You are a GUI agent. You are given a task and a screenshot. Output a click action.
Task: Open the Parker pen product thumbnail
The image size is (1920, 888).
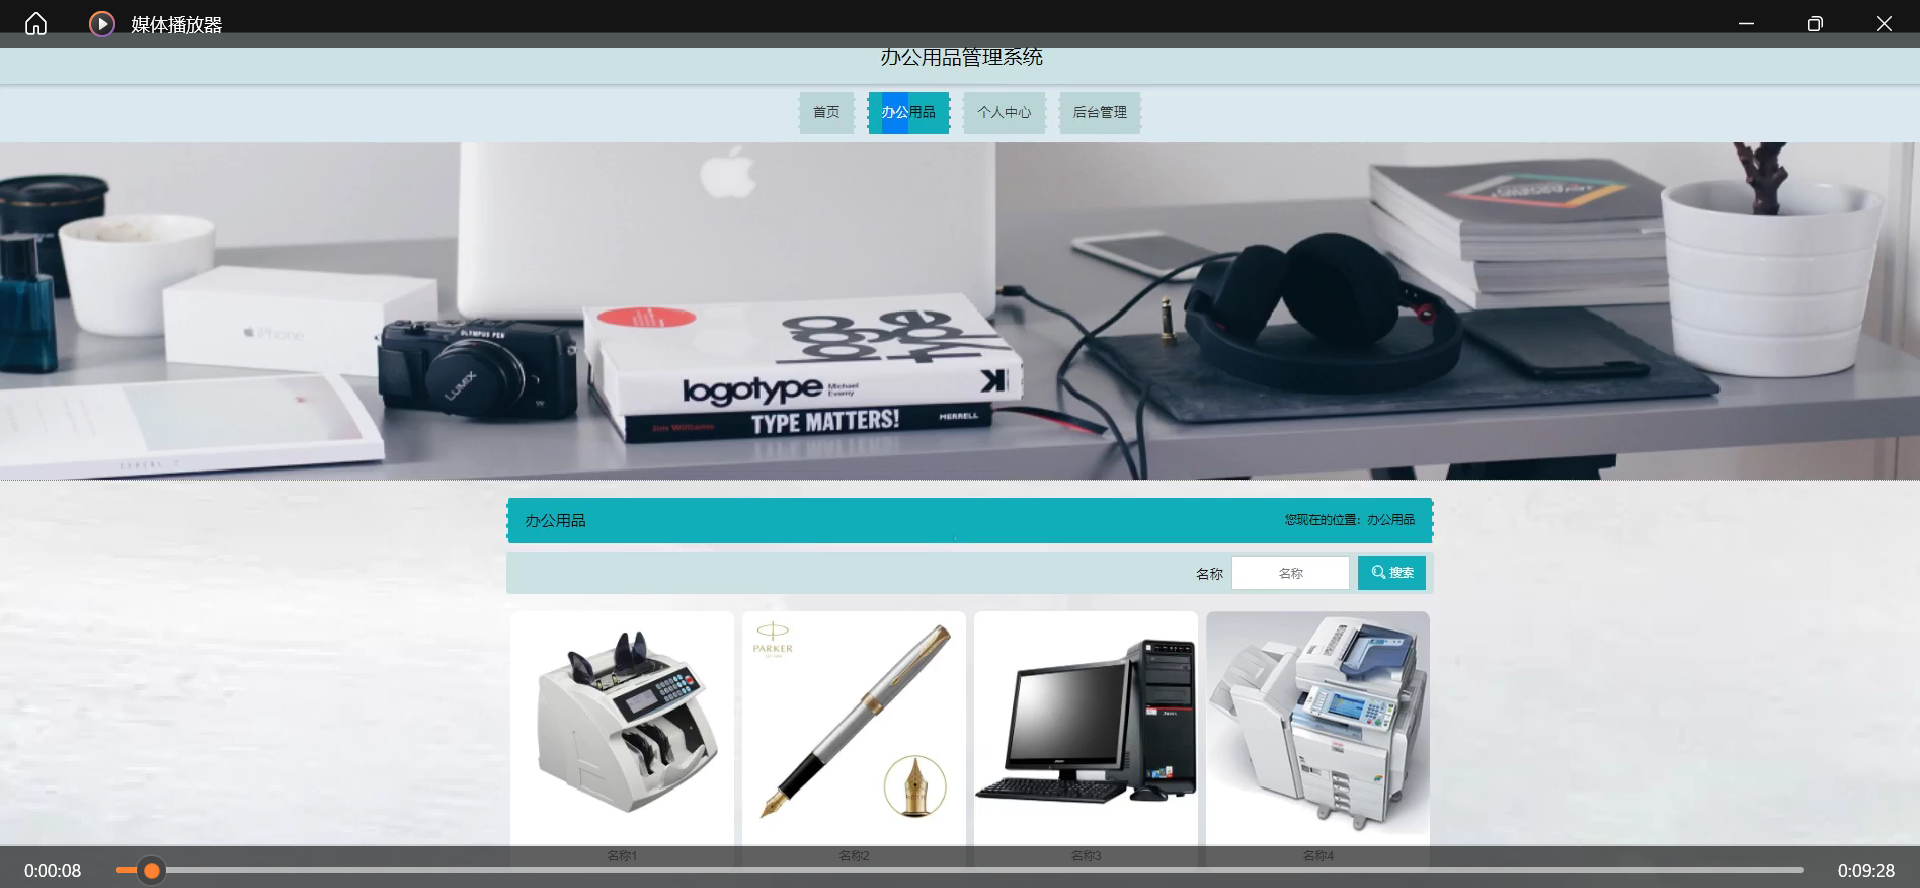854,728
